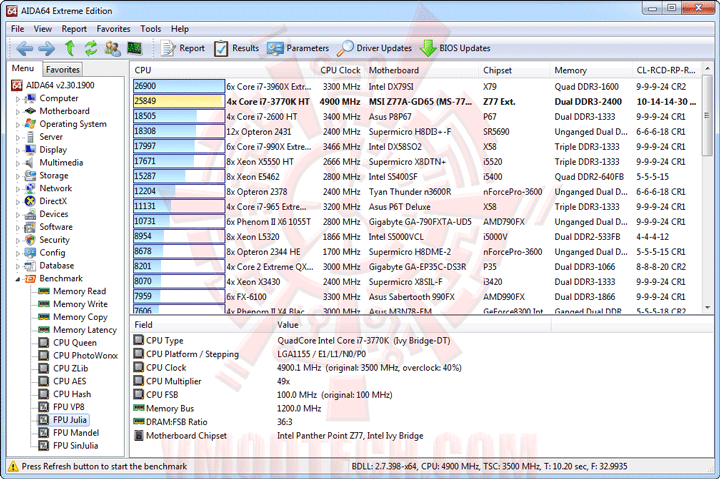
Task: Open the View menu
Action: click(43, 29)
